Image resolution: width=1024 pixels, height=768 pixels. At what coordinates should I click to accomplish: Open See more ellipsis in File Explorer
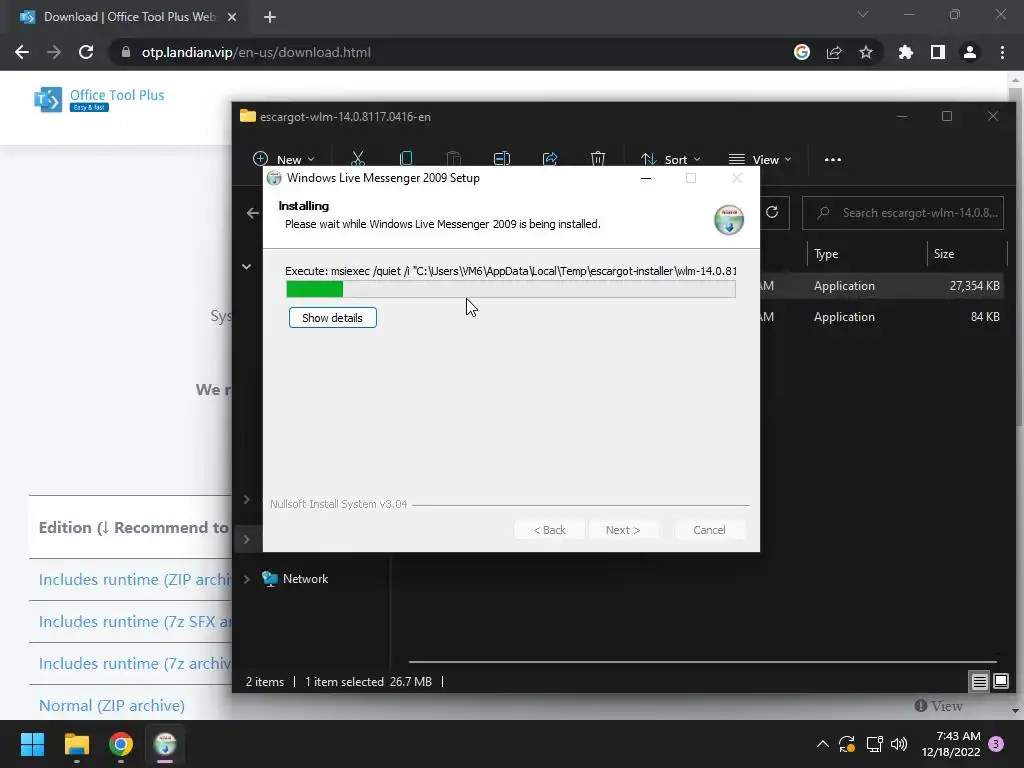(833, 159)
